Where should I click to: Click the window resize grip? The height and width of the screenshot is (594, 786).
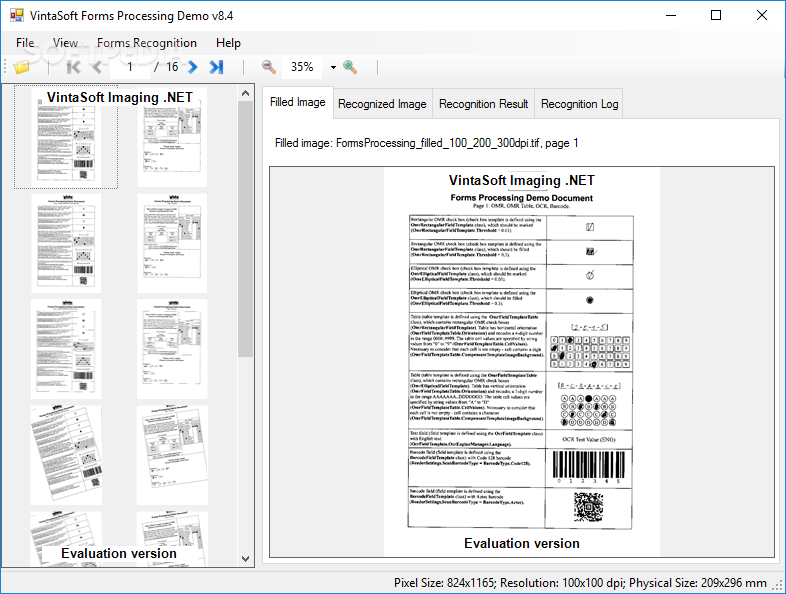tap(778, 585)
